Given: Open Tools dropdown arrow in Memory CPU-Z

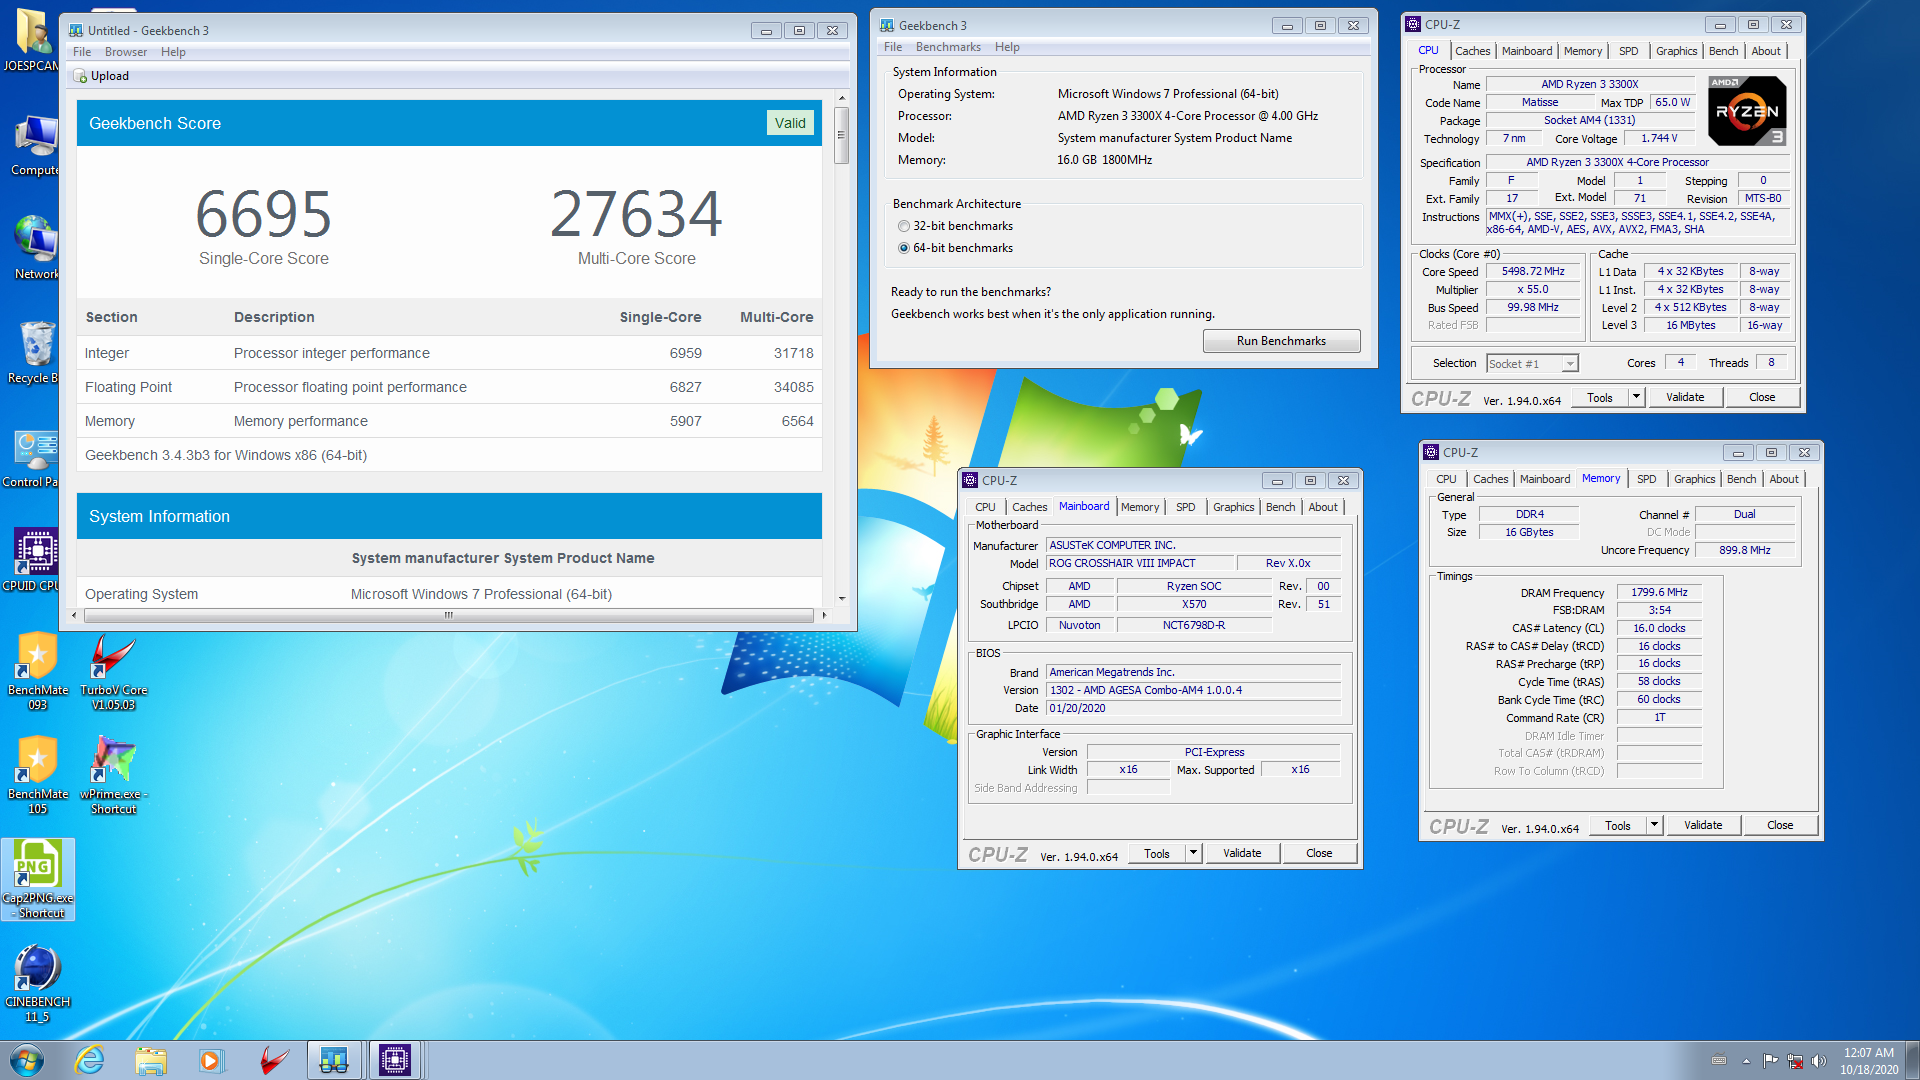Looking at the screenshot, I should (1654, 825).
